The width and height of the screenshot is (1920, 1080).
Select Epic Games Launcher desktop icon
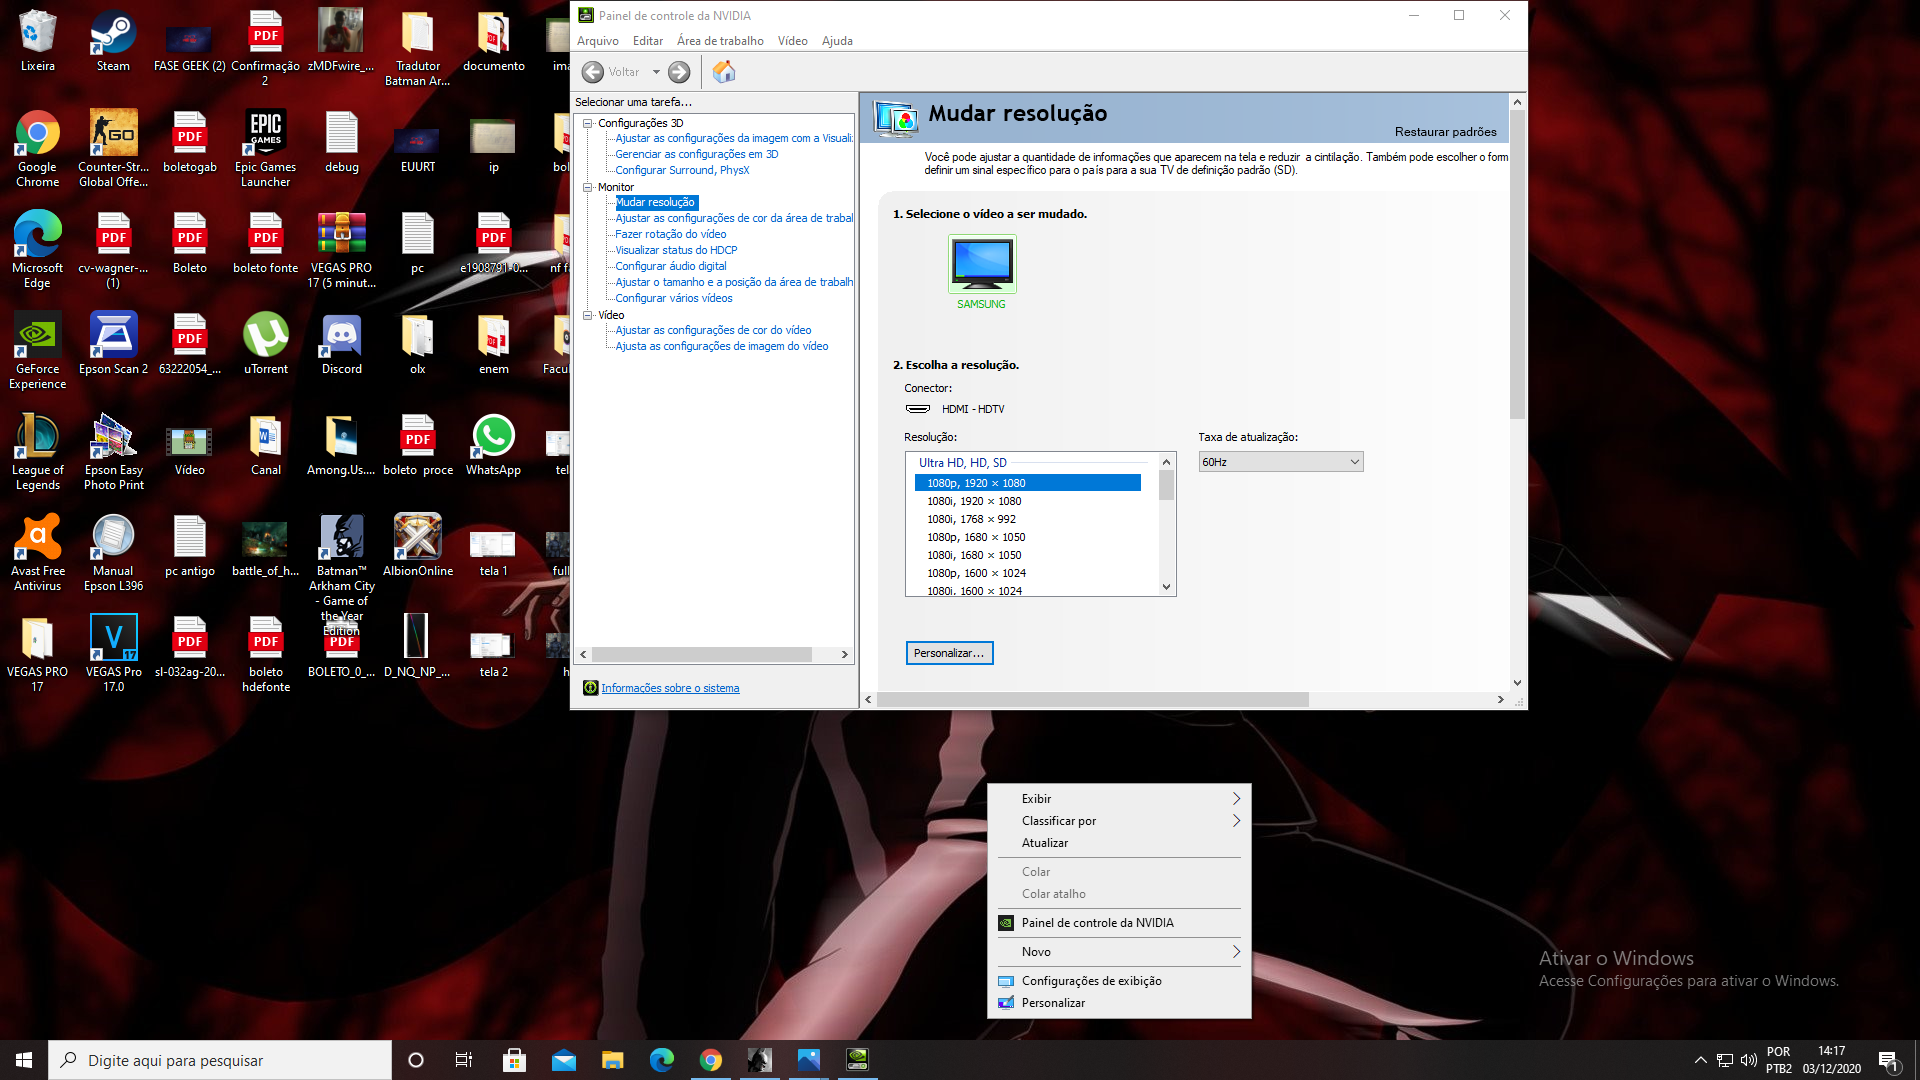pyautogui.click(x=265, y=149)
